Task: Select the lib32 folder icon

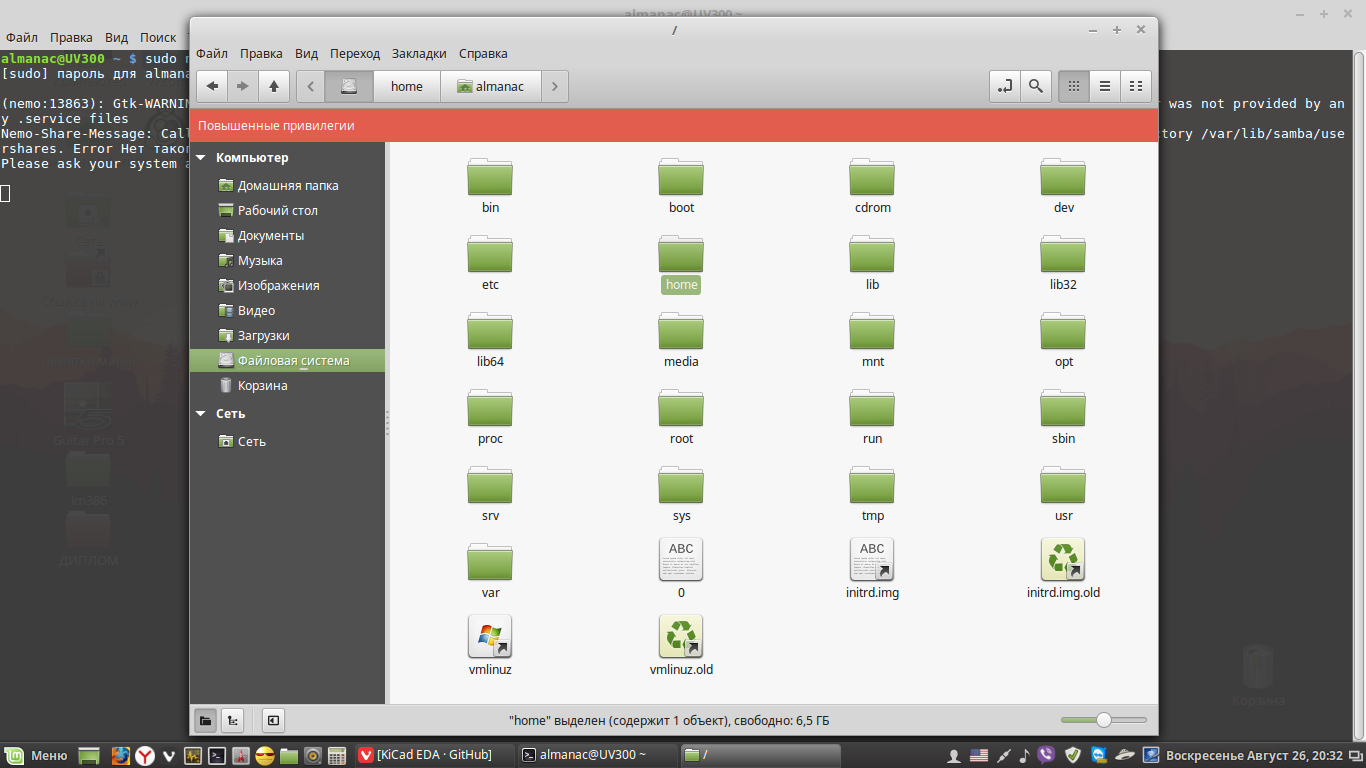Action: tap(1063, 254)
